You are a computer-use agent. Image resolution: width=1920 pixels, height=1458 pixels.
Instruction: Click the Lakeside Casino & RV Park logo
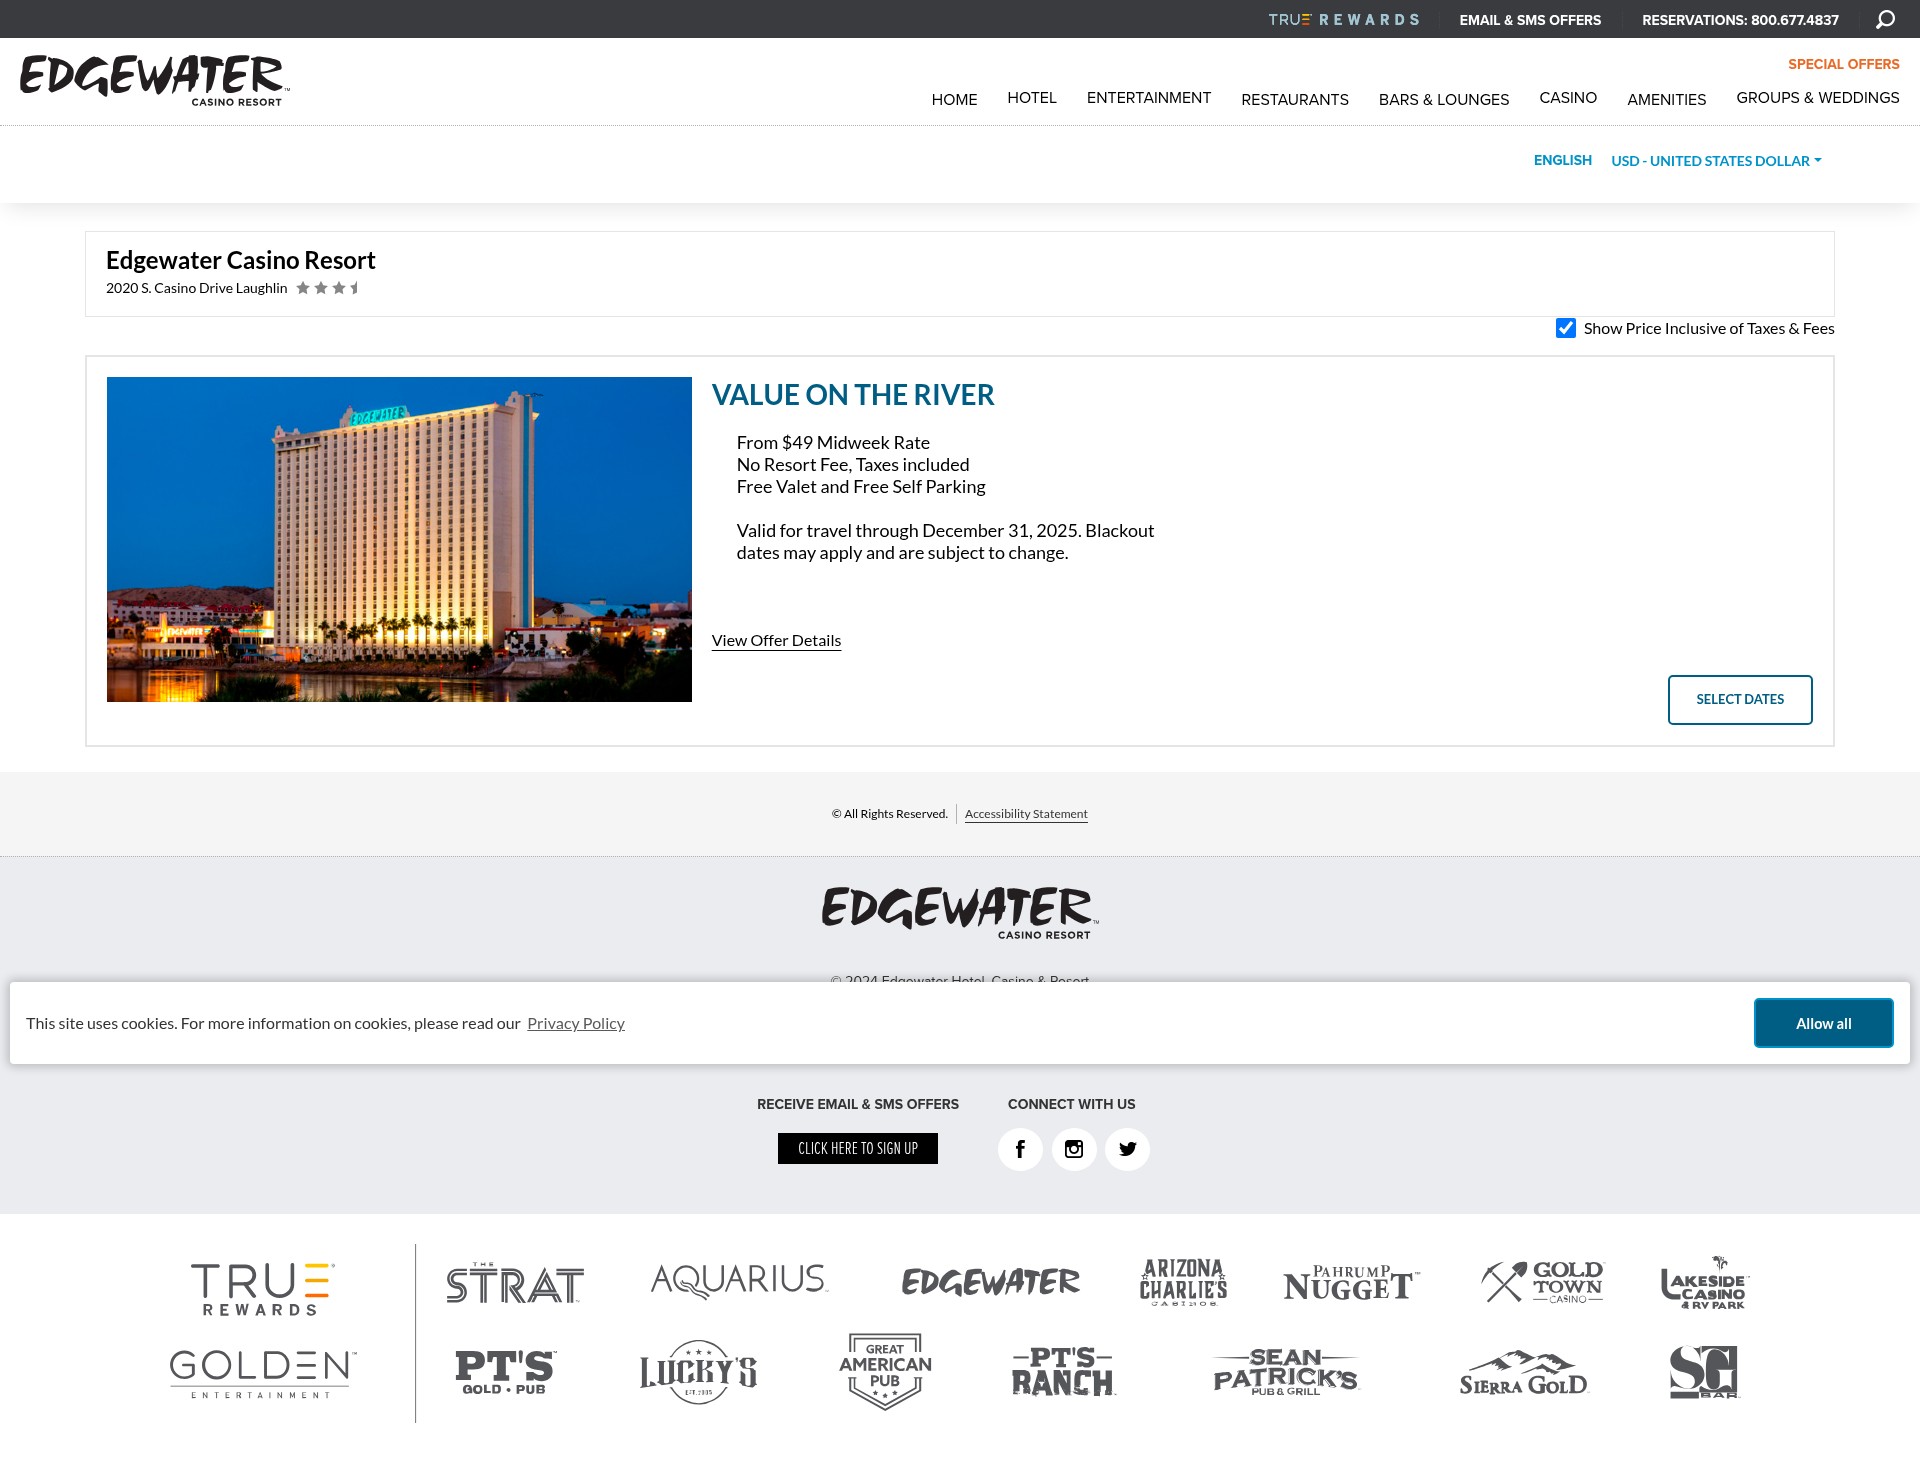point(1705,1283)
